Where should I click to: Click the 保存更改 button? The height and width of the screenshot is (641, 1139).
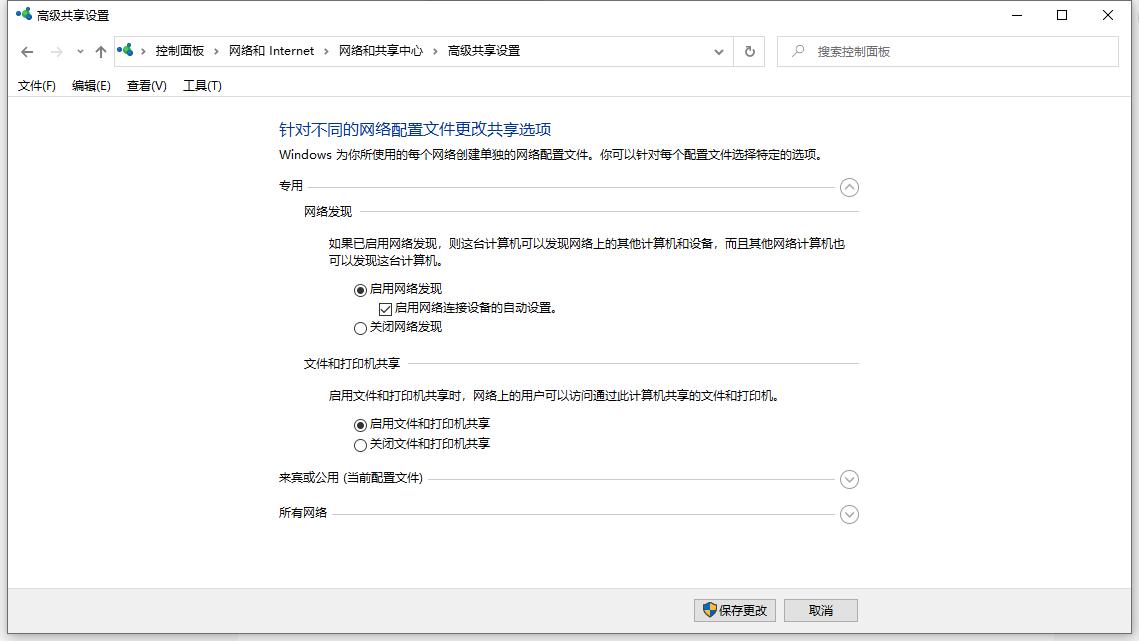734,610
